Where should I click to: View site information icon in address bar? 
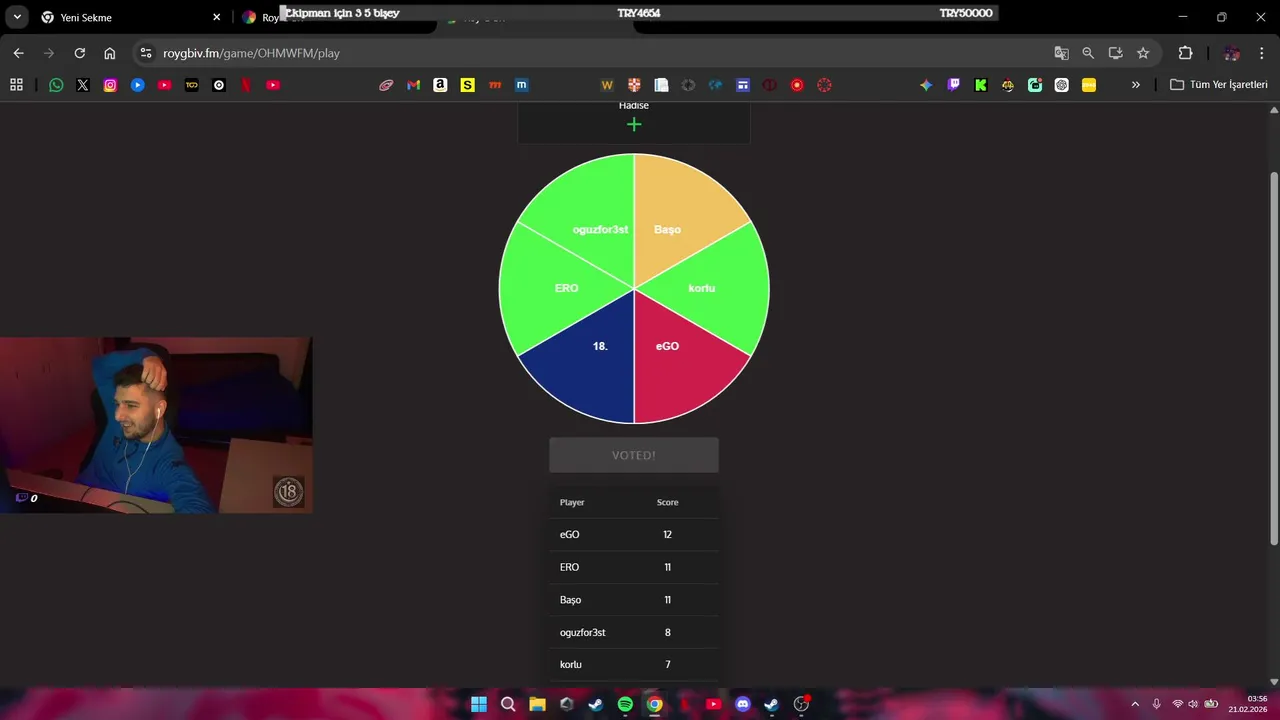pos(146,53)
